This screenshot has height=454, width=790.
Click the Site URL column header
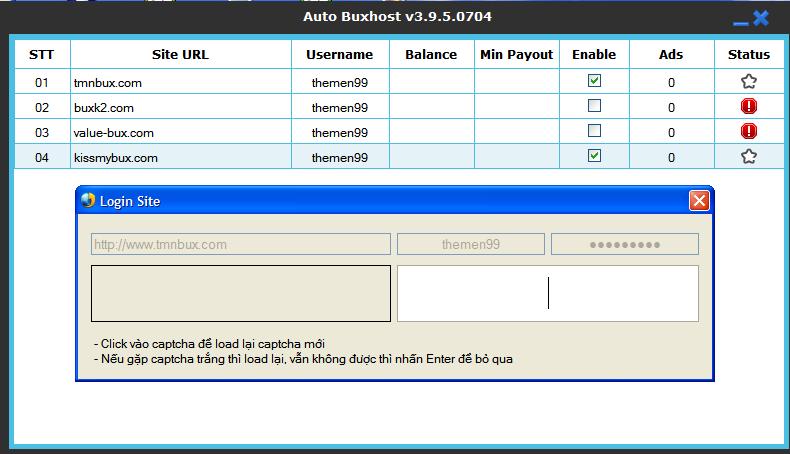point(180,54)
